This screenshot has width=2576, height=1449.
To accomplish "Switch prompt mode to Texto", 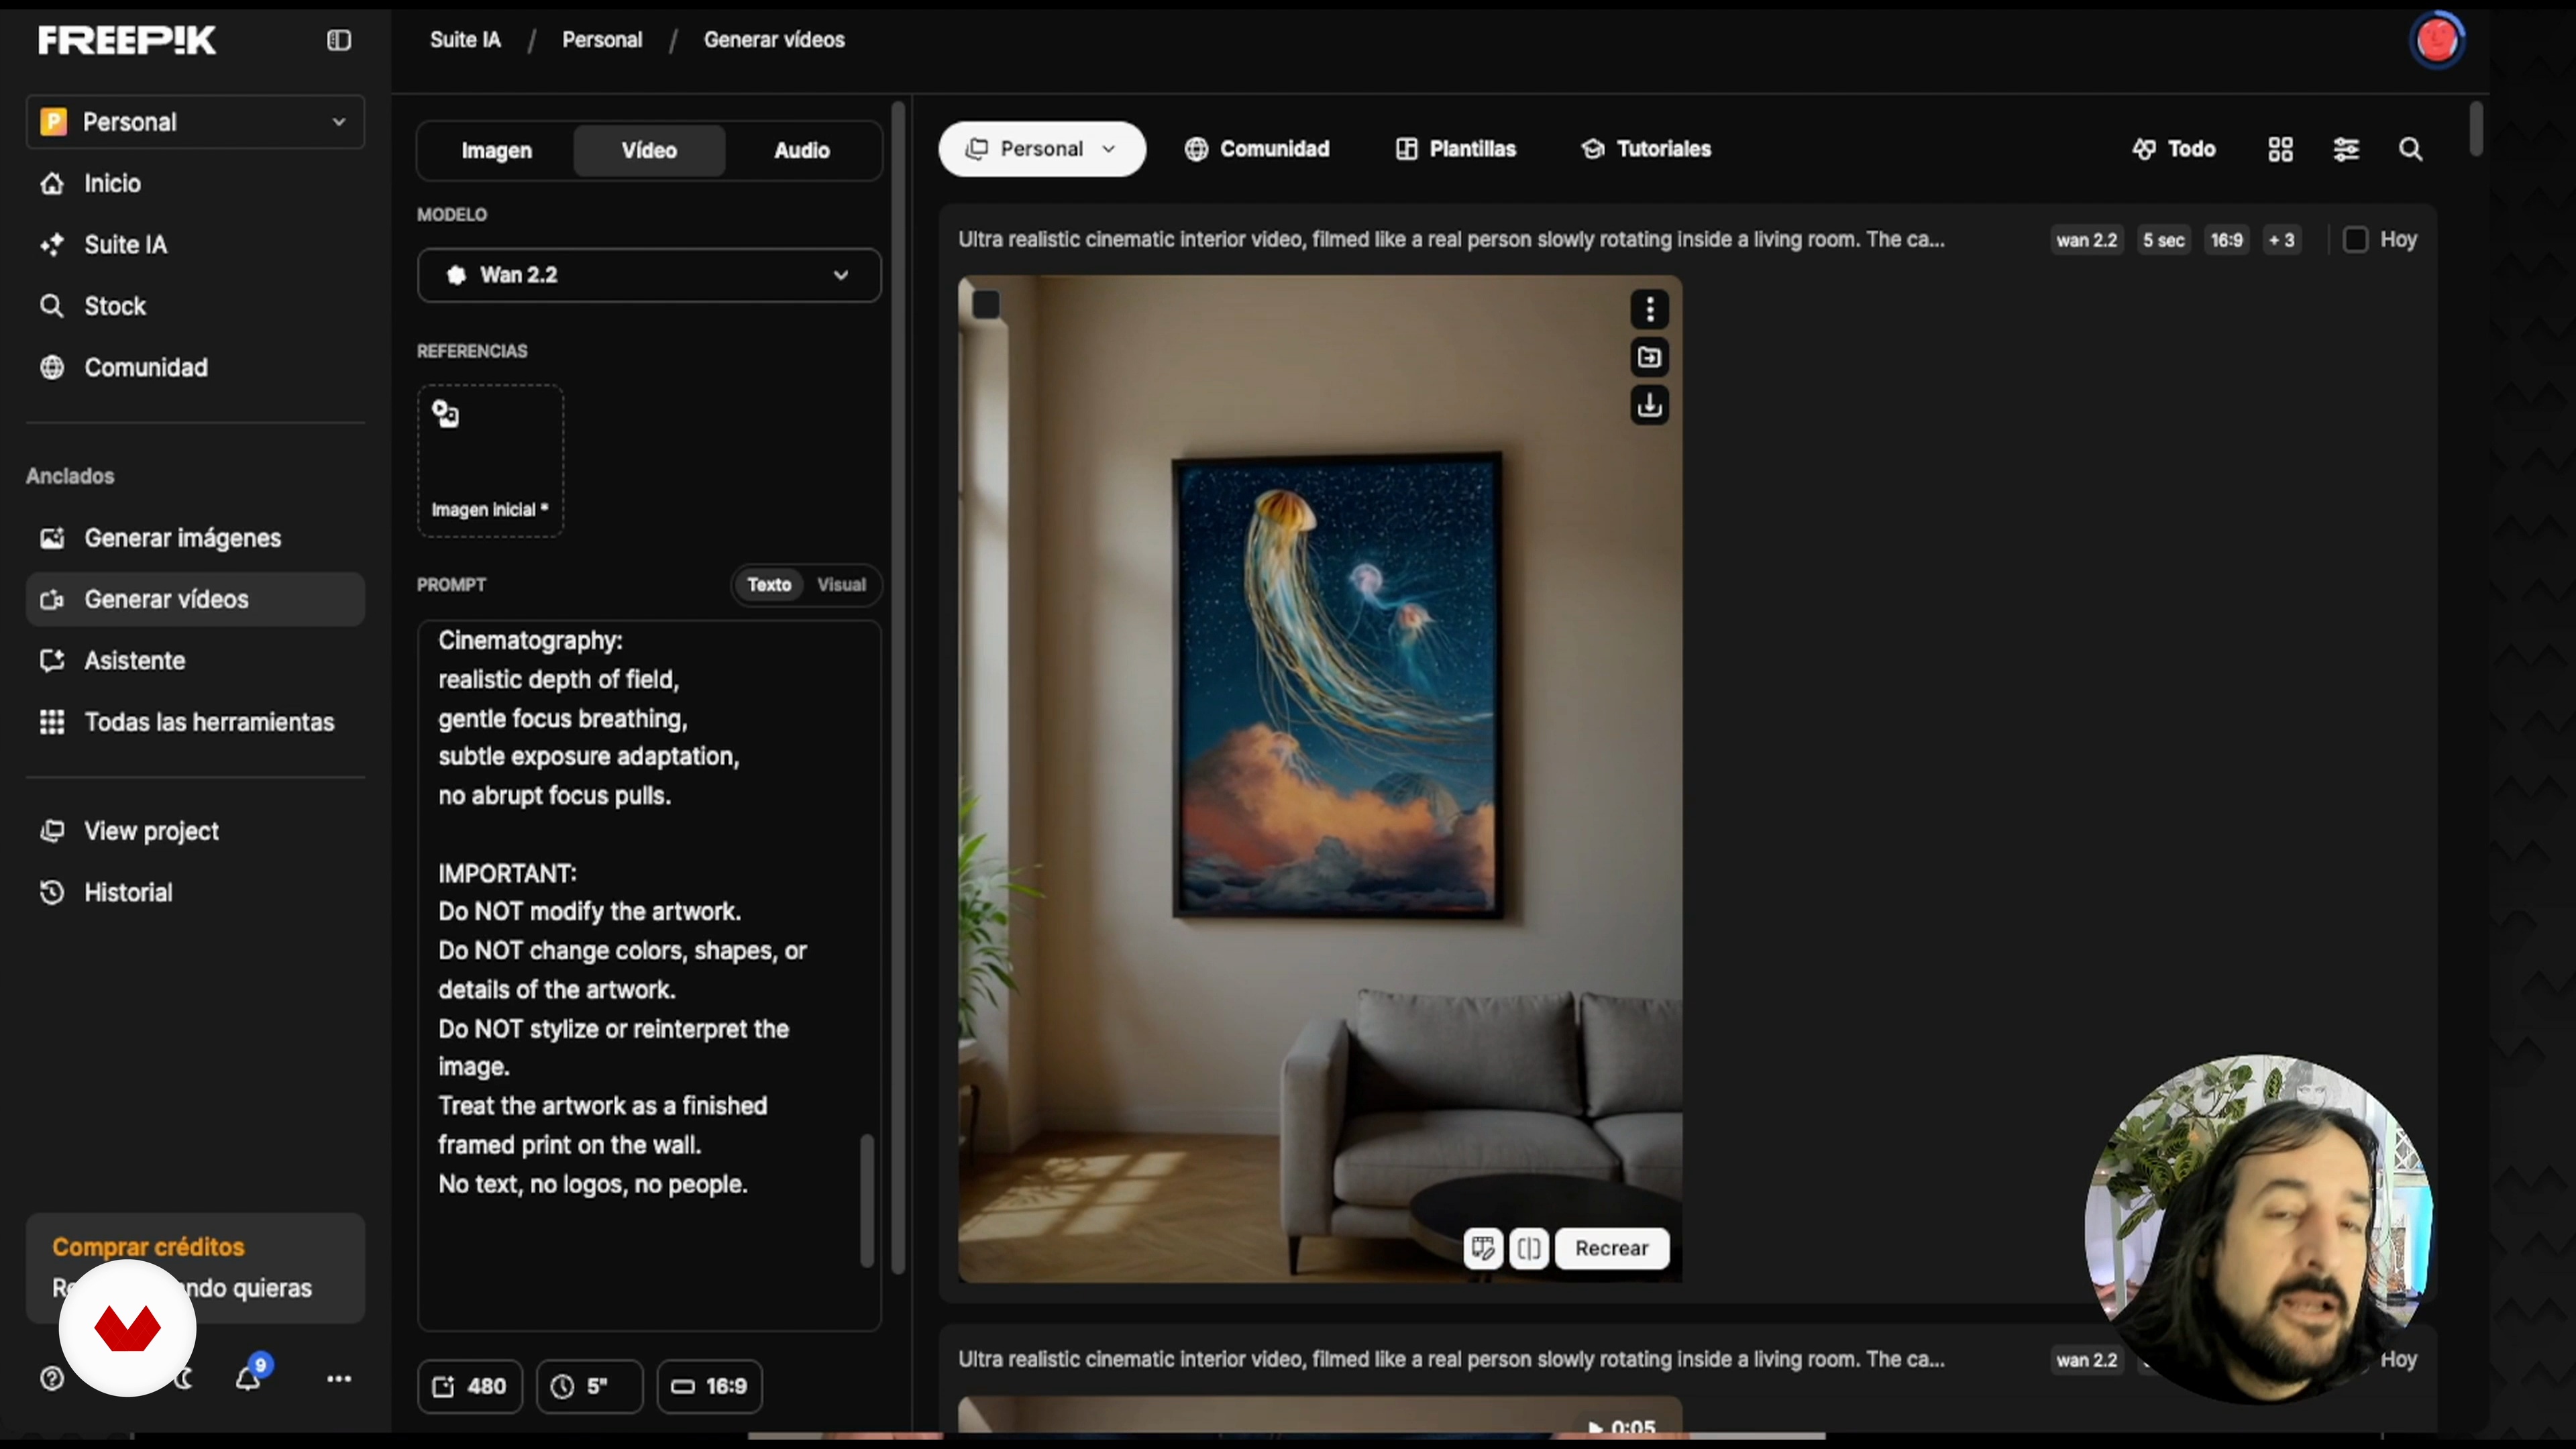I will click(769, 585).
